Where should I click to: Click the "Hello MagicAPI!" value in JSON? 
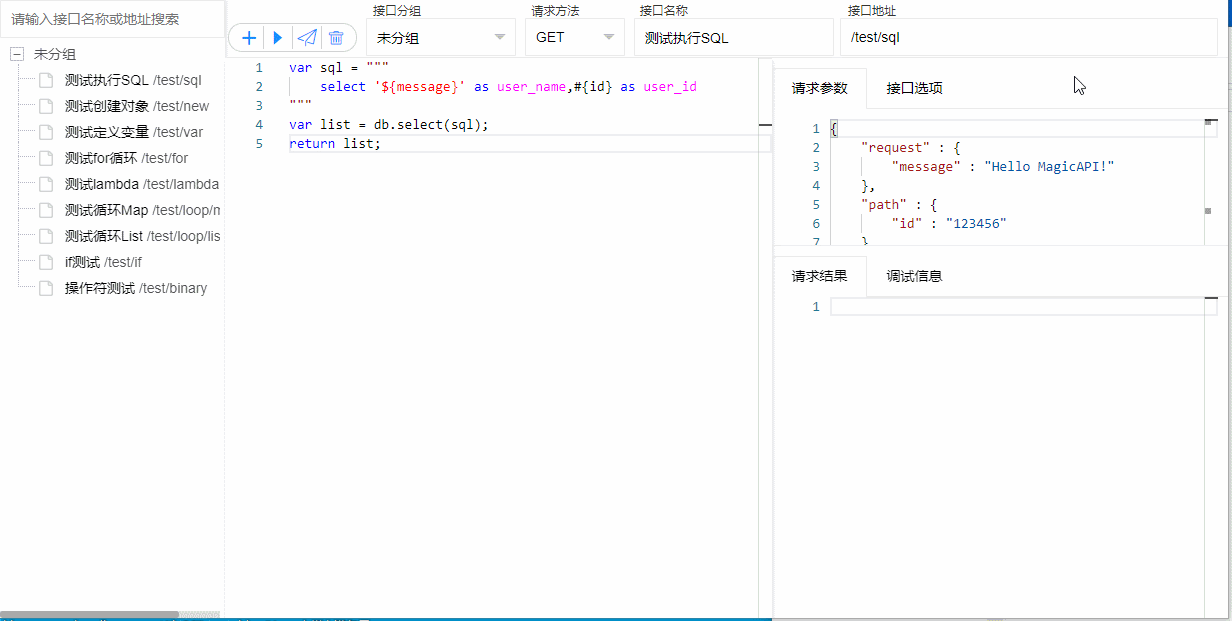point(1048,167)
